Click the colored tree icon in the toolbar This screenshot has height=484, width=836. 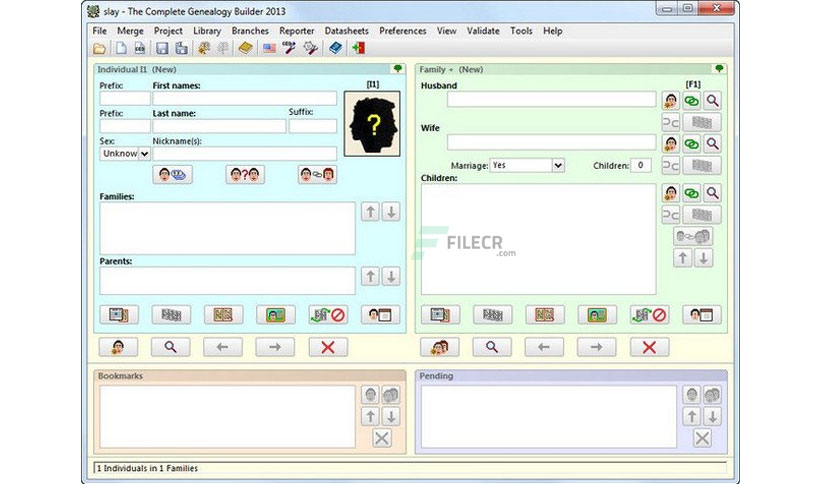[204, 49]
